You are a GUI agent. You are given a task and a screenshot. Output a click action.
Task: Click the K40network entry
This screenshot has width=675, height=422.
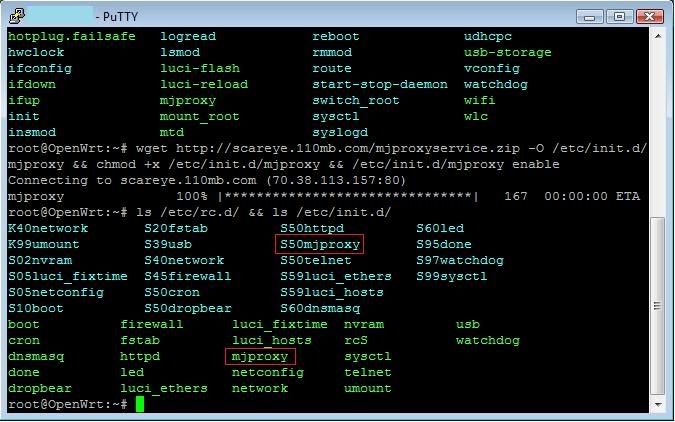pos(48,228)
